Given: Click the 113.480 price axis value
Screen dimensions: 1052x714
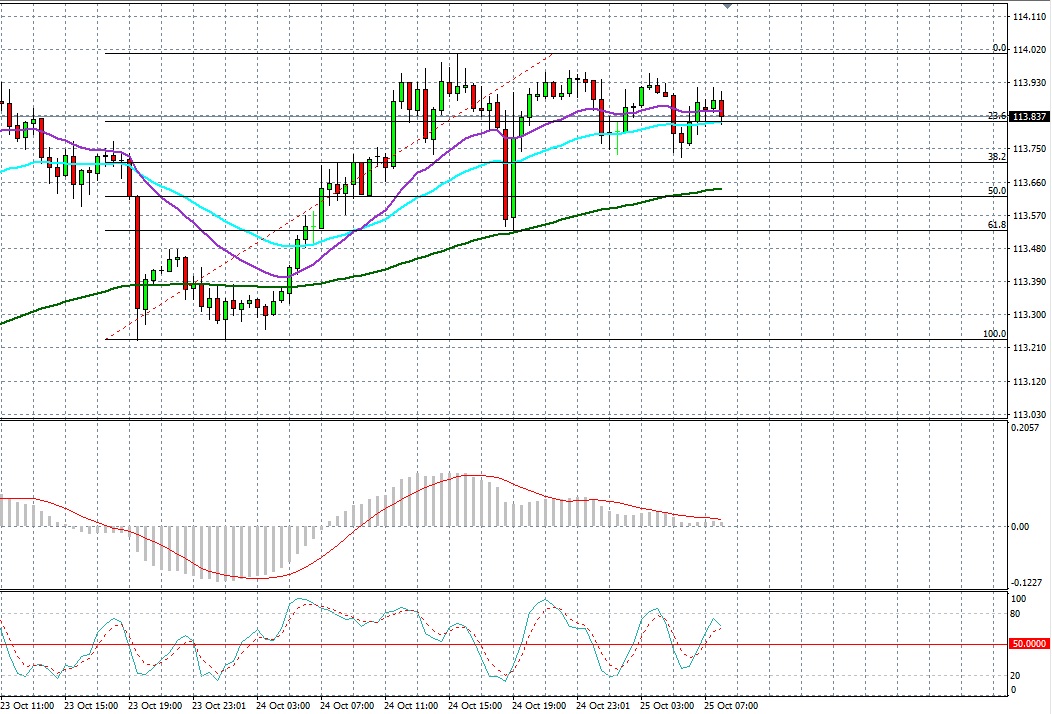Looking at the screenshot, I should click(x=1029, y=249).
